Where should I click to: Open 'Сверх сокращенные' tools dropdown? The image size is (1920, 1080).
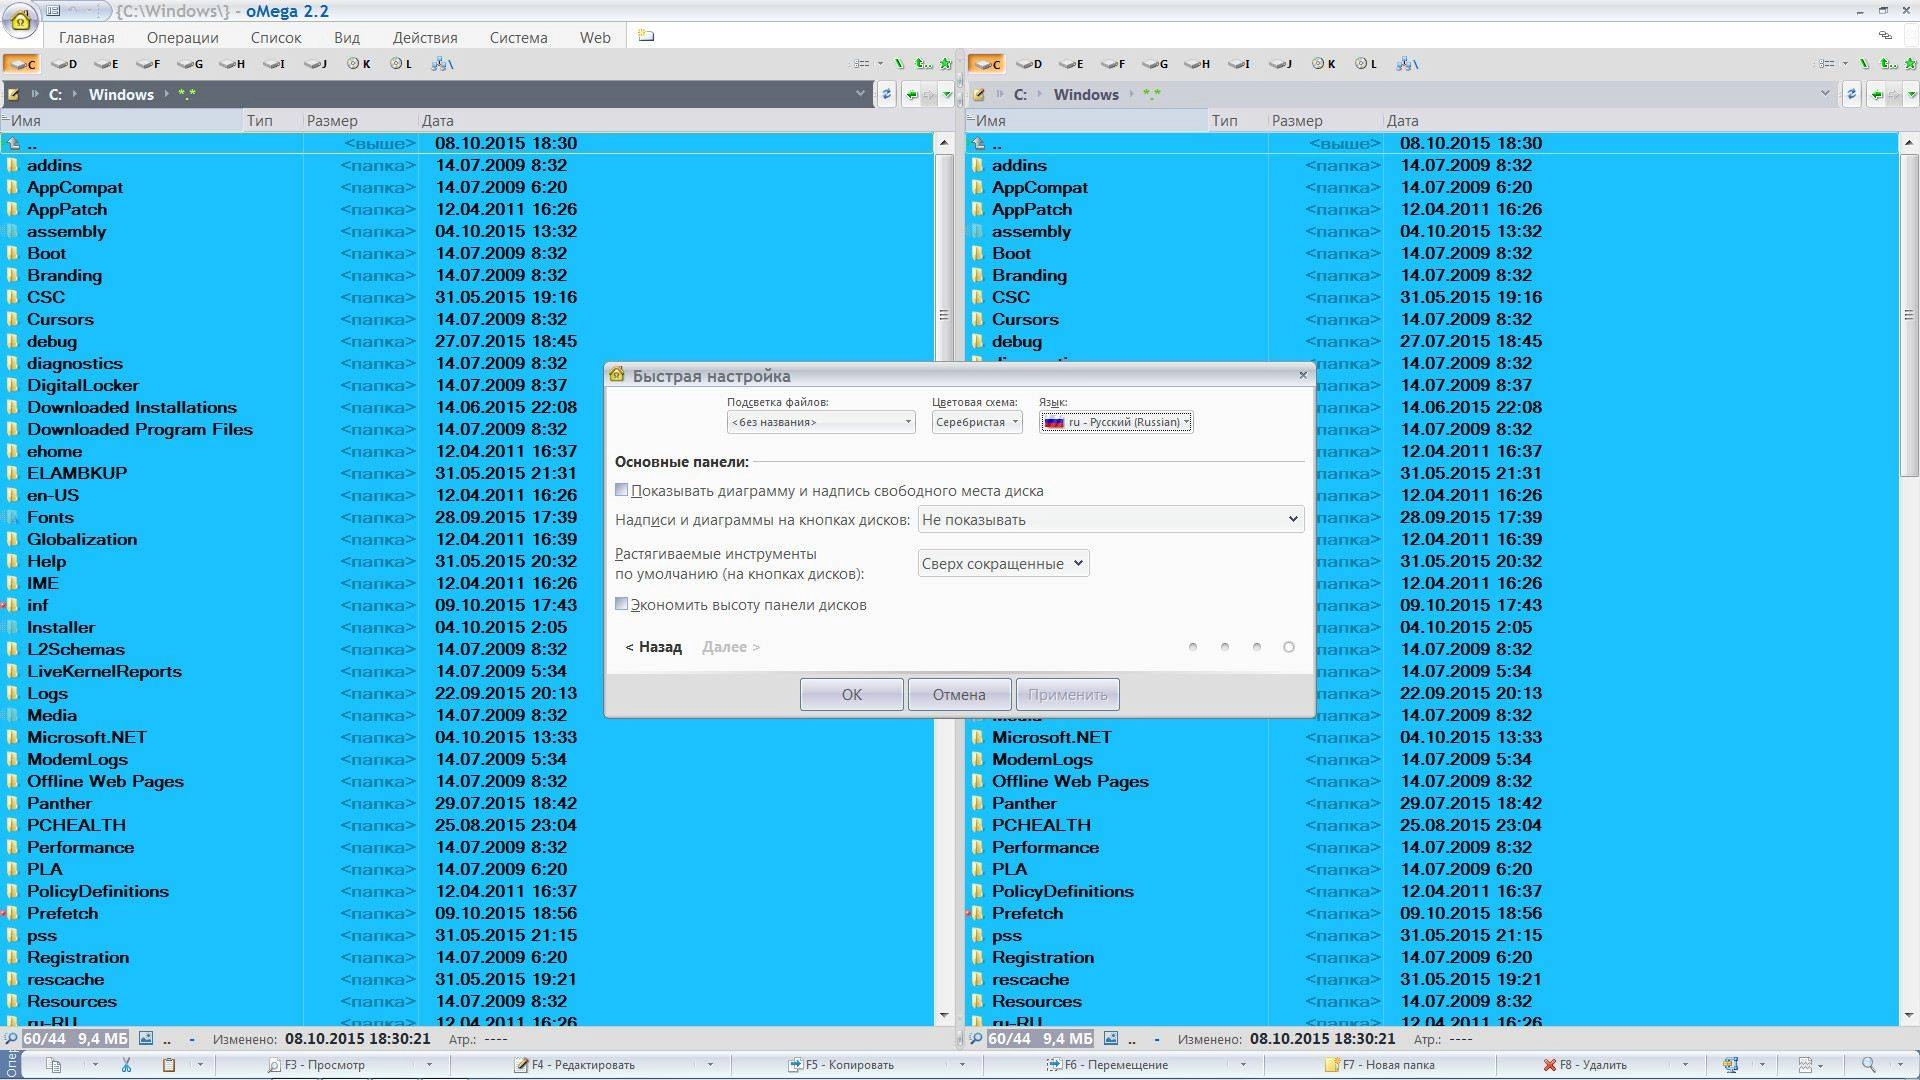pyautogui.click(x=1003, y=563)
